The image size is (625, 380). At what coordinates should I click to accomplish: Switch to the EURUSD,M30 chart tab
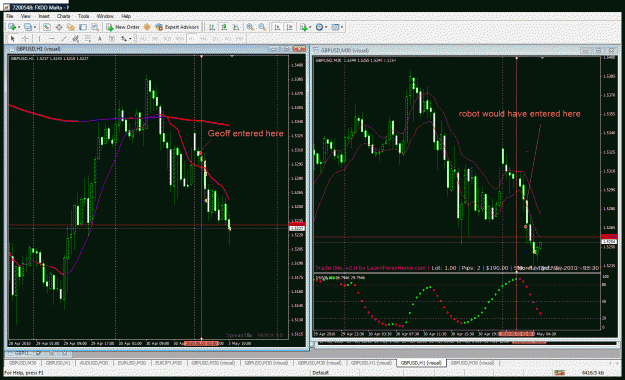[131, 363]
